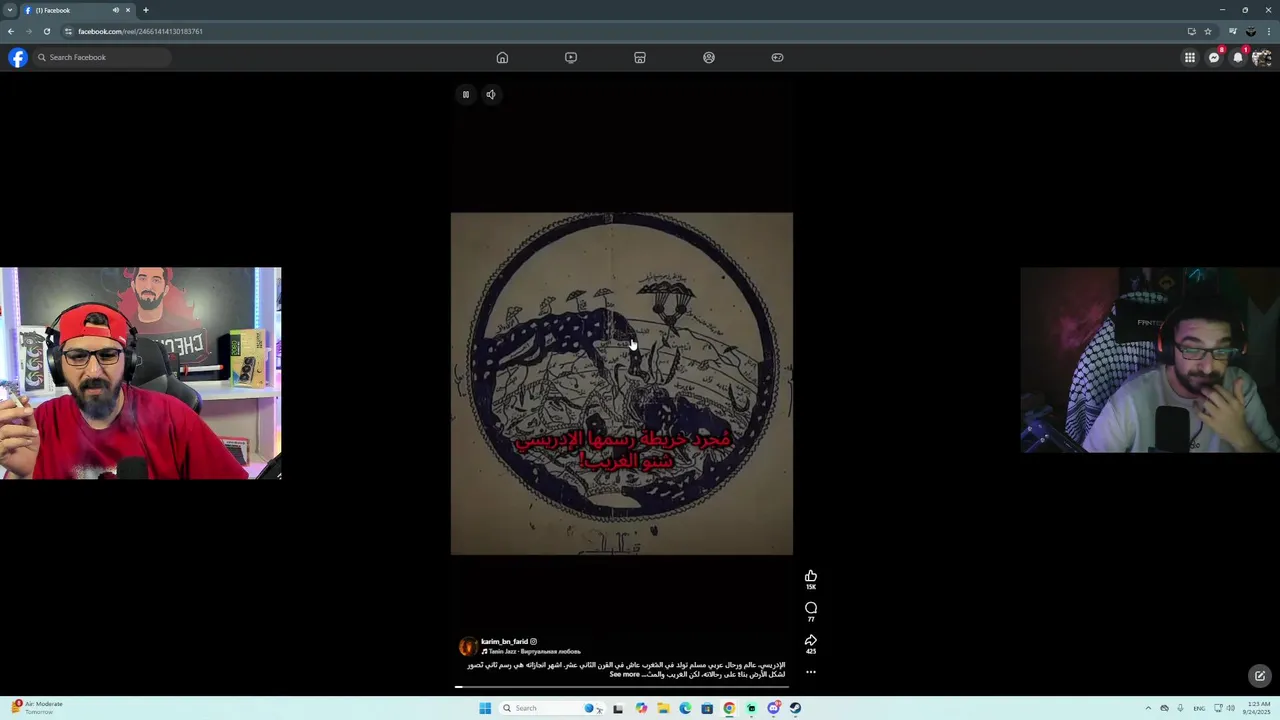Launch Microsoft Edge from taskbar
This screenshot has height=720, width=1280.
coord(685,708)
